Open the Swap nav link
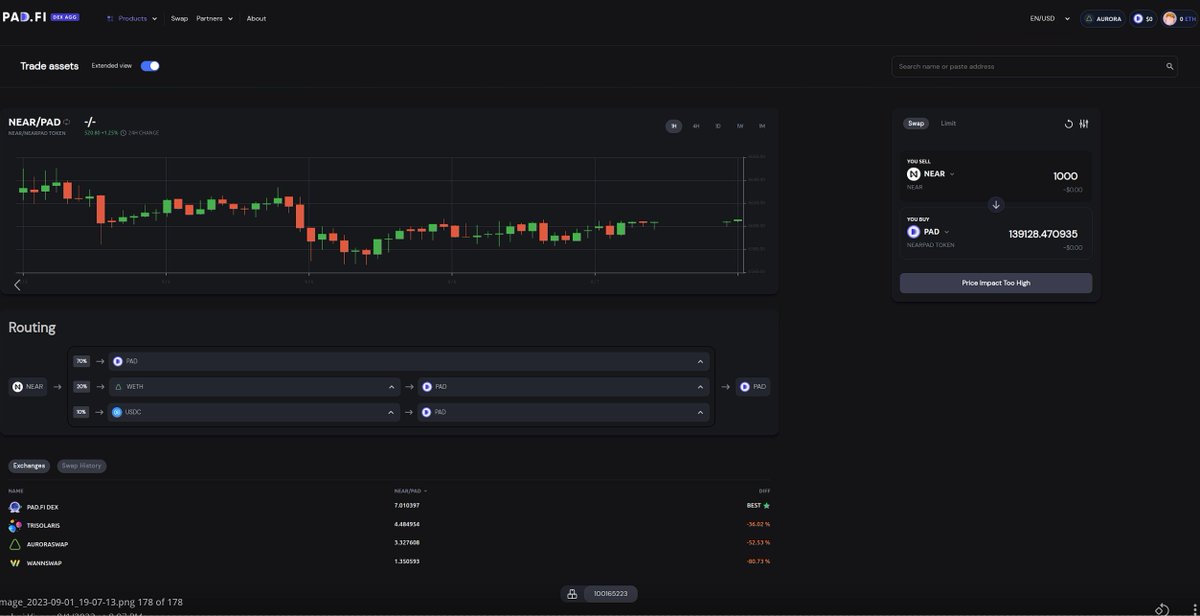 click(179, 19)
